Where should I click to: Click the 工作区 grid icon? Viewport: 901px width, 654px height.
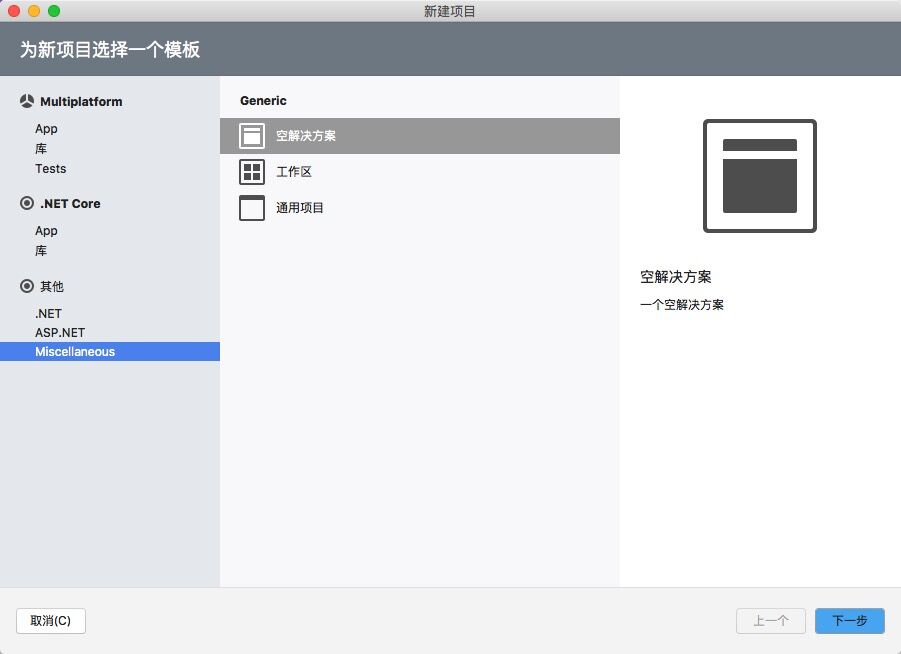coord(252,172)
